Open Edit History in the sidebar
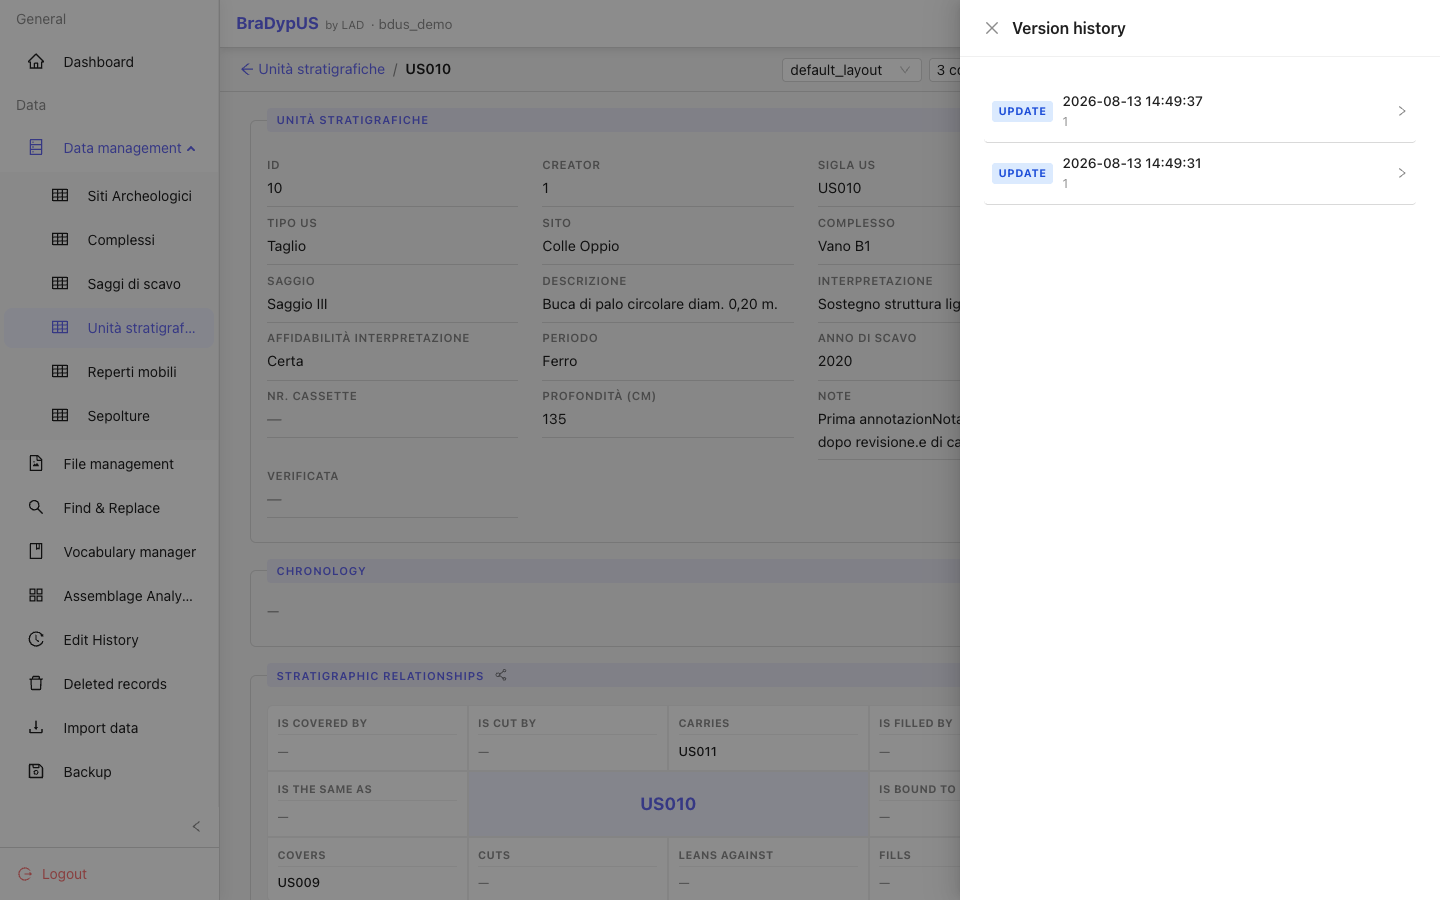The image size is (1440, 900). [x=110, y=640]
